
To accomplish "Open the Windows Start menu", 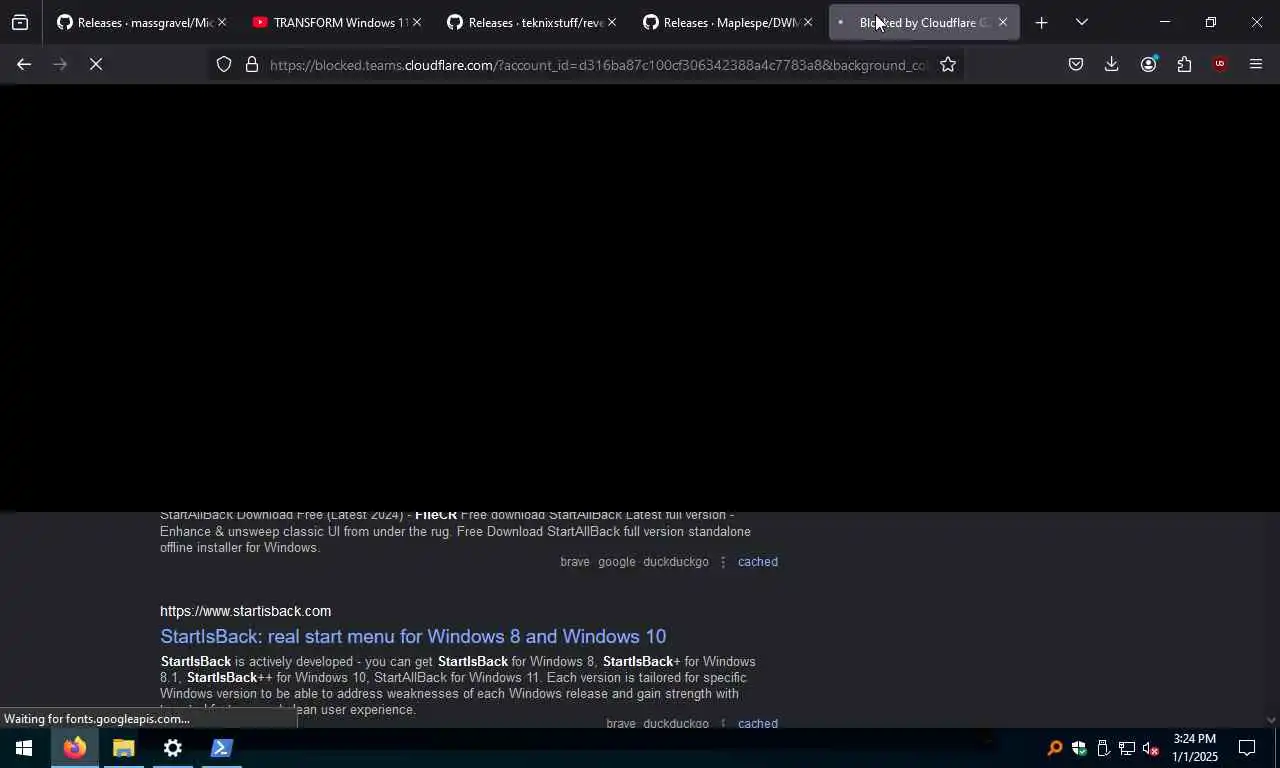I will pos(24,748).
